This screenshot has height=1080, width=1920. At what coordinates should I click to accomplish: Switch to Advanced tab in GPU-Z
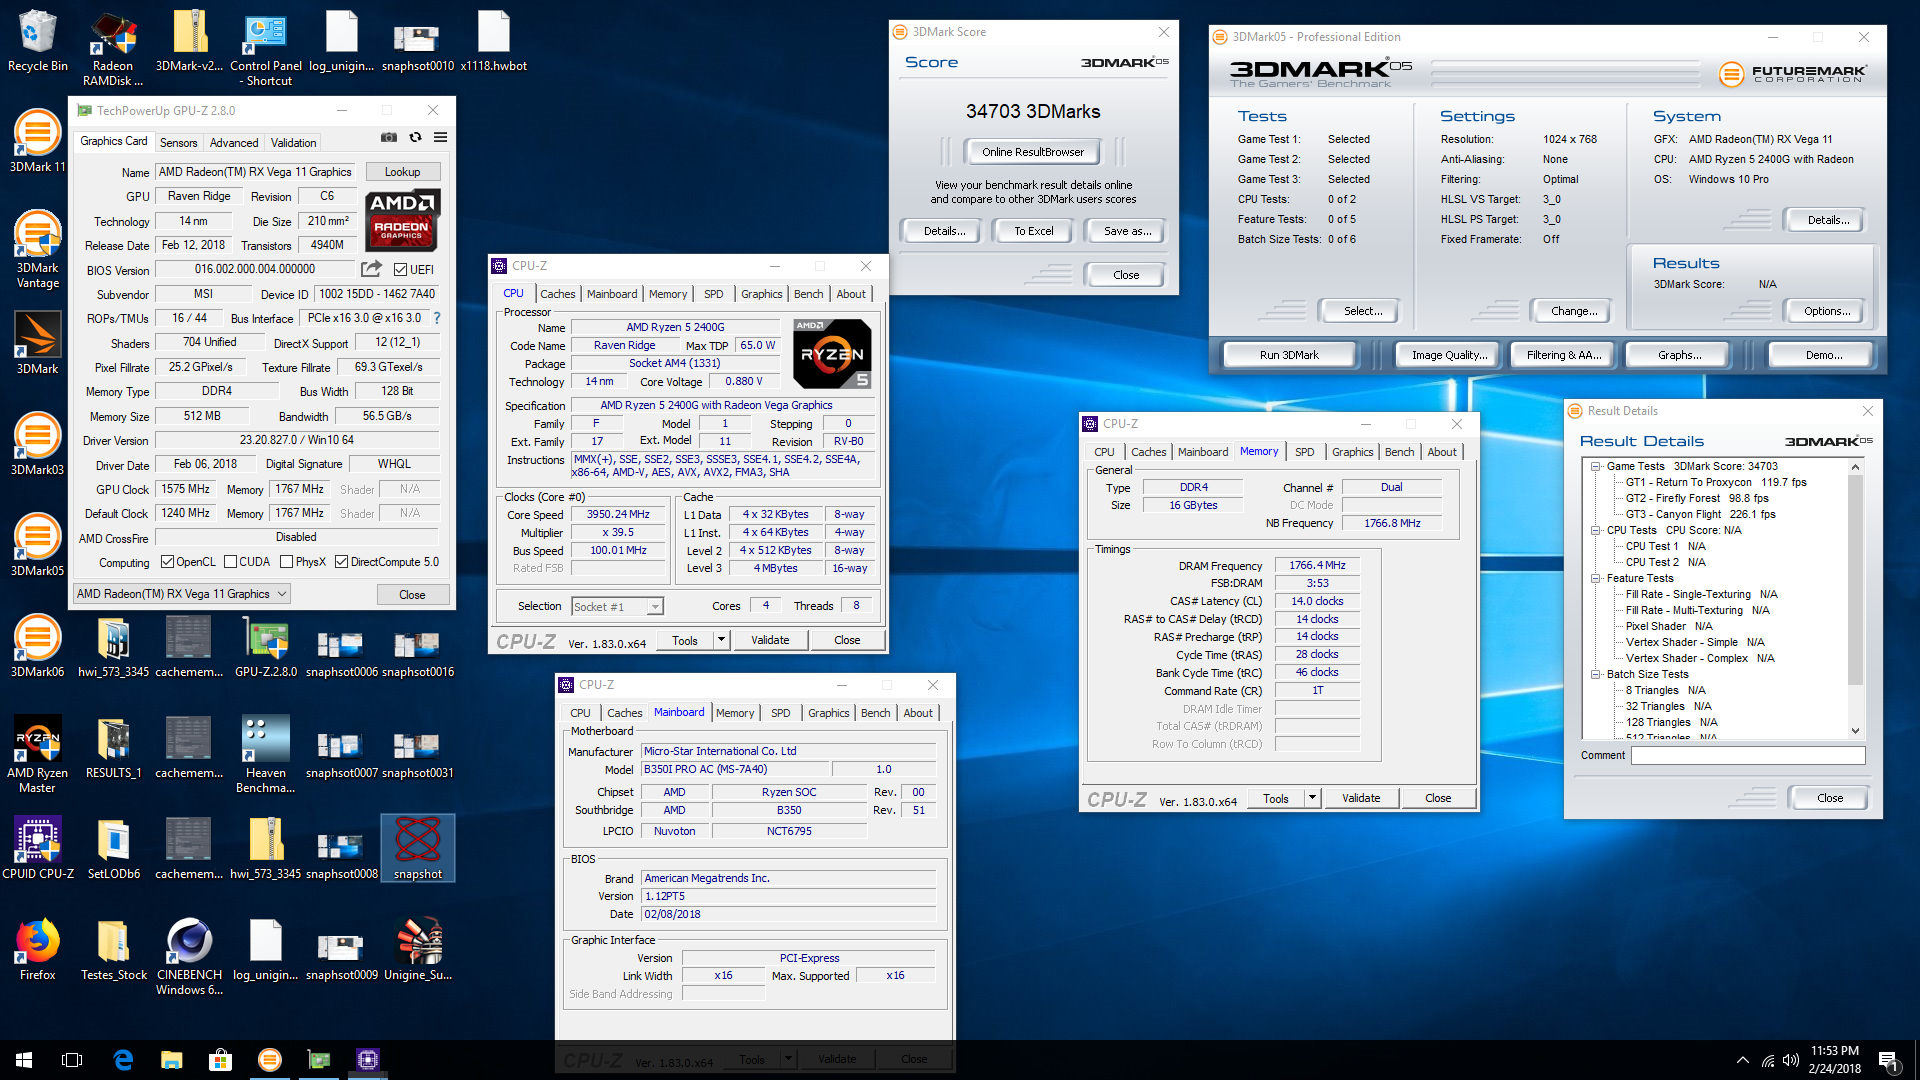[234, 143]
